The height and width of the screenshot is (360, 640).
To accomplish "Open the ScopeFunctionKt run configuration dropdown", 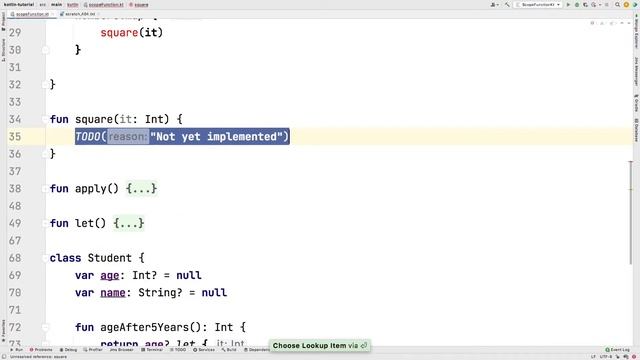I will 538,4.
